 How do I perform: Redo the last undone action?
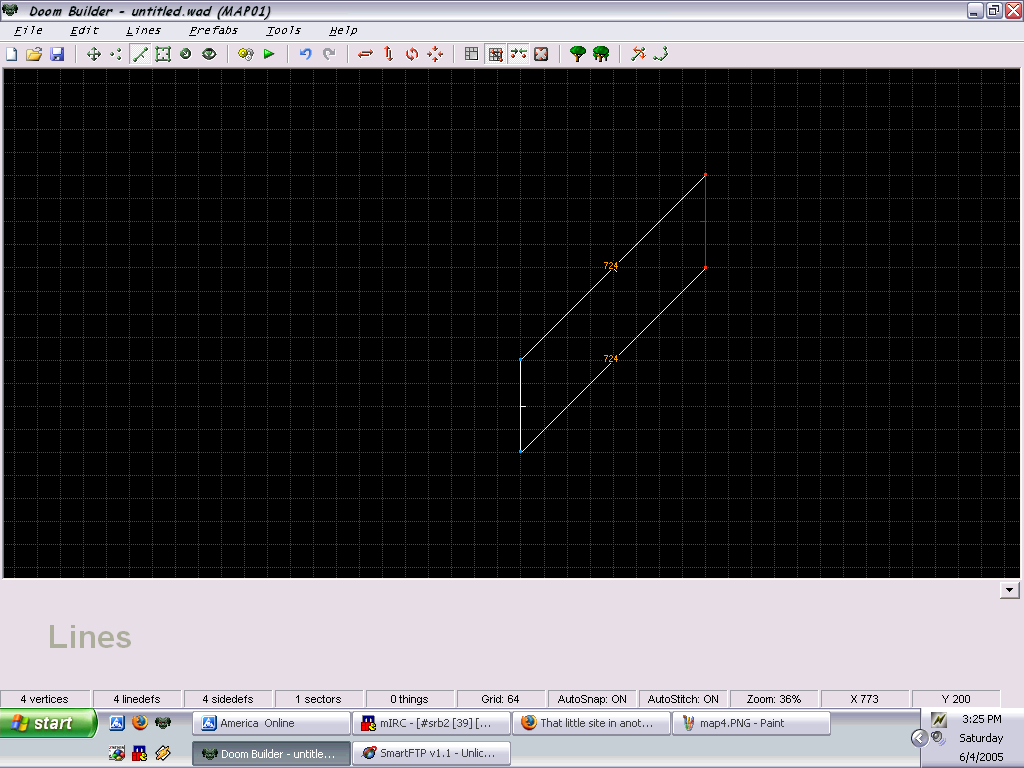pos(329,54)
